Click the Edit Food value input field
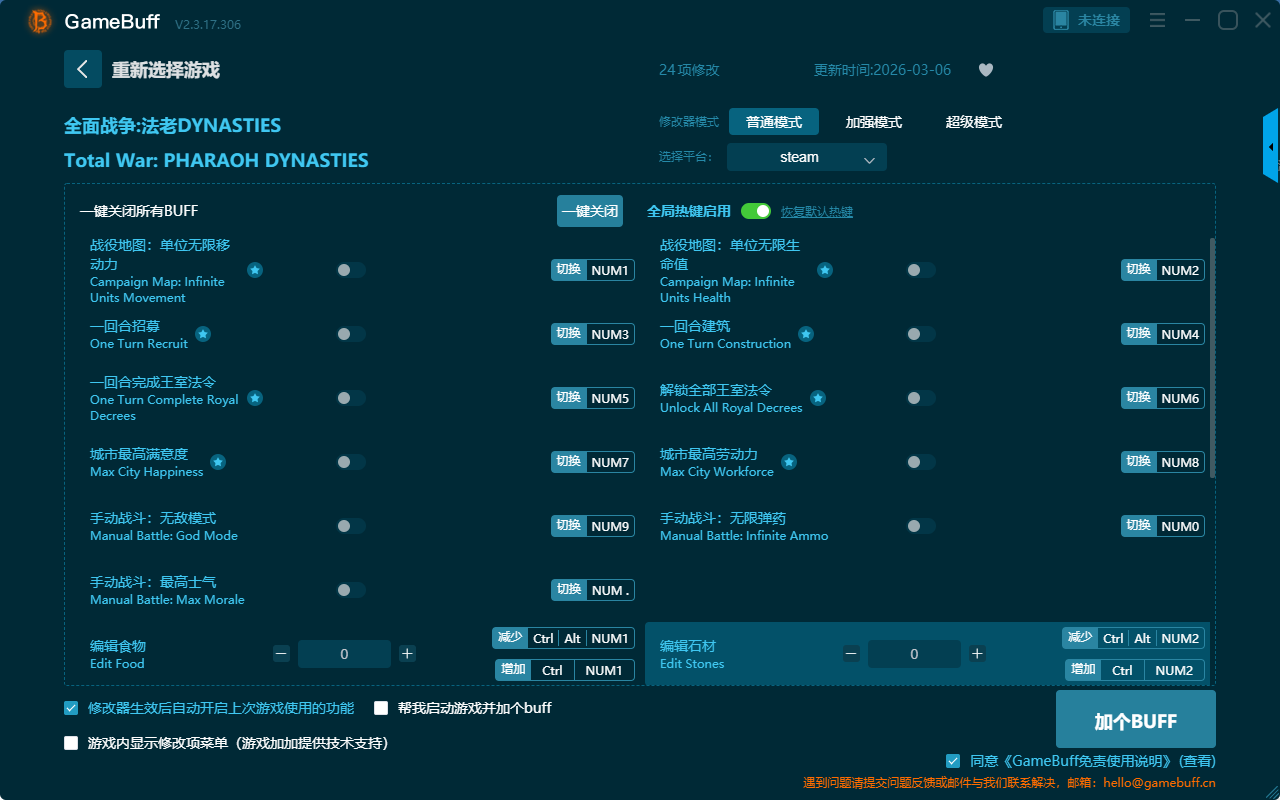1280x800 pixels. 344,654
